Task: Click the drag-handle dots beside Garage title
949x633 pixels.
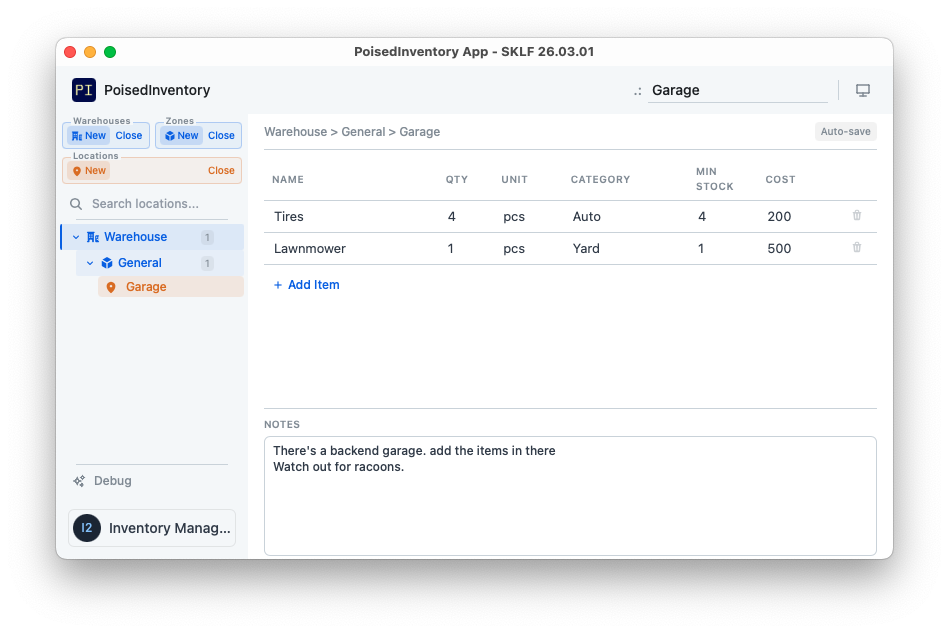Action: 637,91
